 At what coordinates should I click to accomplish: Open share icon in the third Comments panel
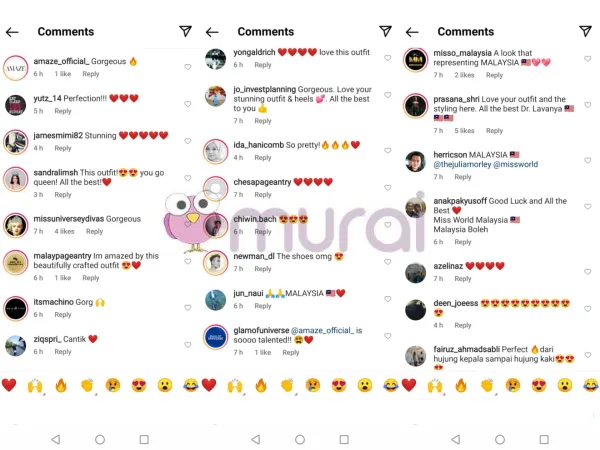(x=585, y=31)
